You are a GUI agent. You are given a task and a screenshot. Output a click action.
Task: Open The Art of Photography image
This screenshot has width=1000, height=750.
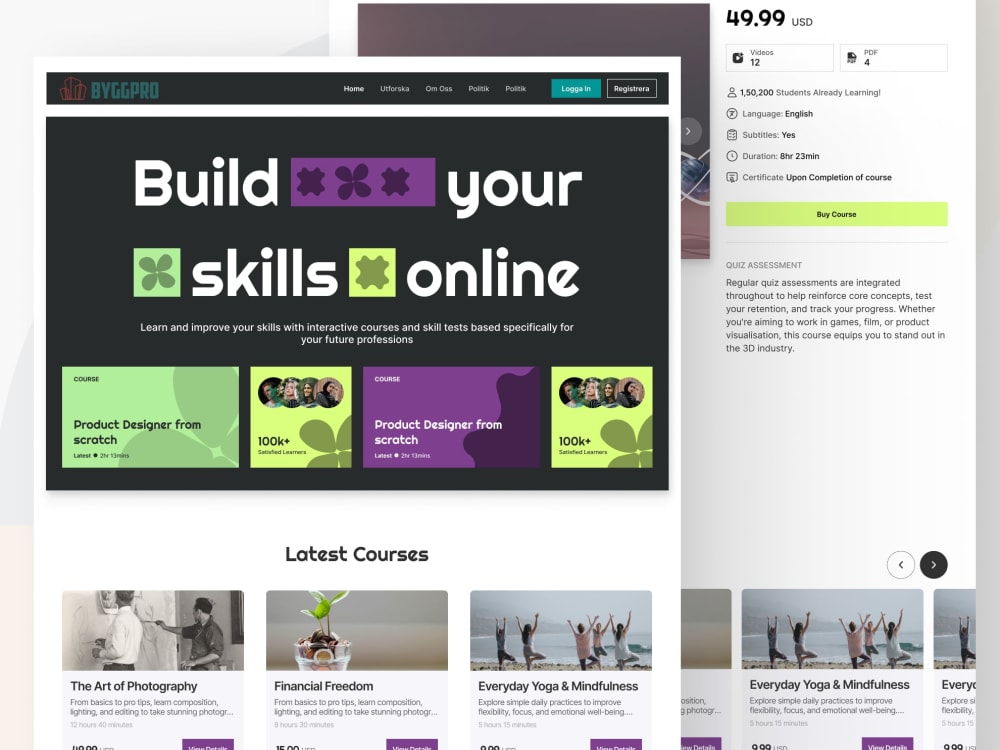coord(153,630)
